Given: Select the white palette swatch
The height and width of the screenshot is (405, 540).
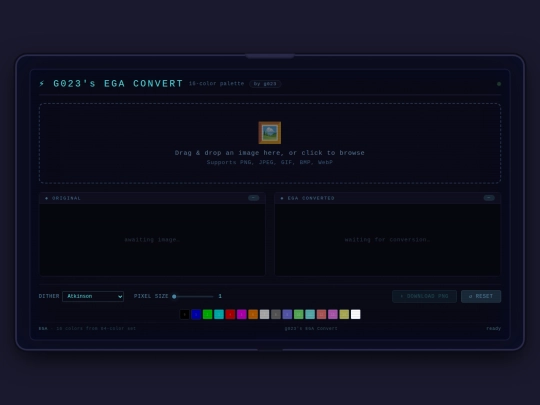Looking at the screenshot, I should (x=355, y=314).
